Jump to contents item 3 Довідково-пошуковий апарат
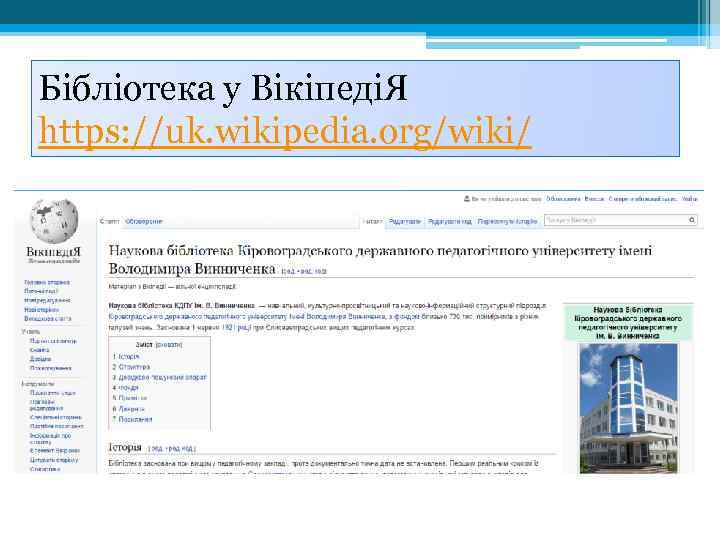720x540 pixels. [159, 377]
